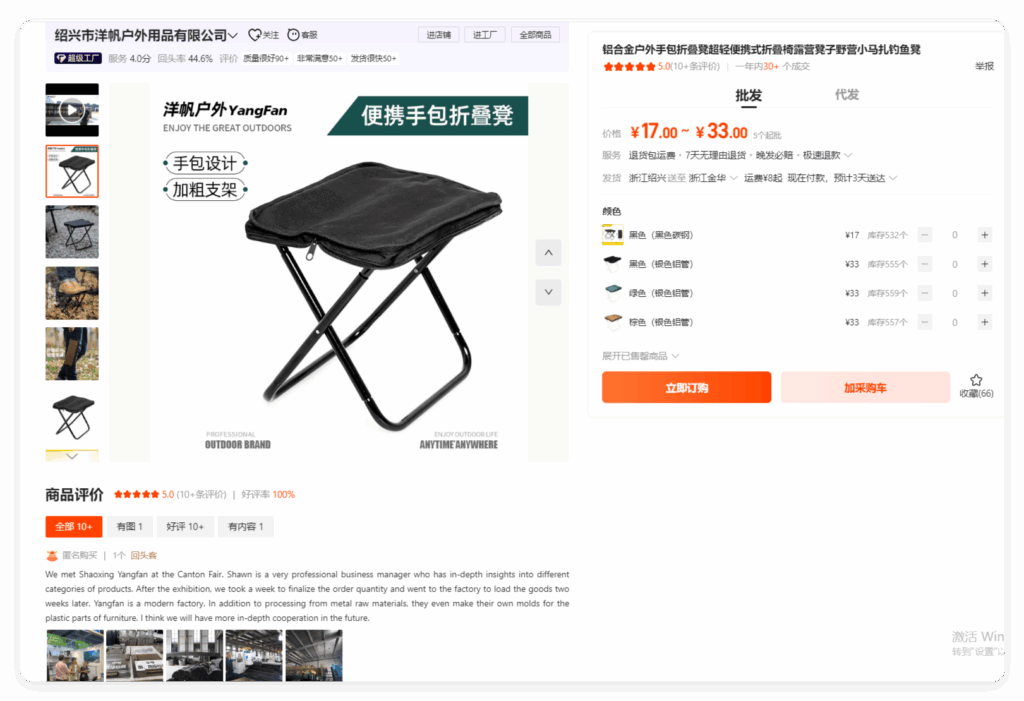This screenshot has height=701, width=1024.
Task: Switch to the 代发 tab
Action: [x=846, y=95]
